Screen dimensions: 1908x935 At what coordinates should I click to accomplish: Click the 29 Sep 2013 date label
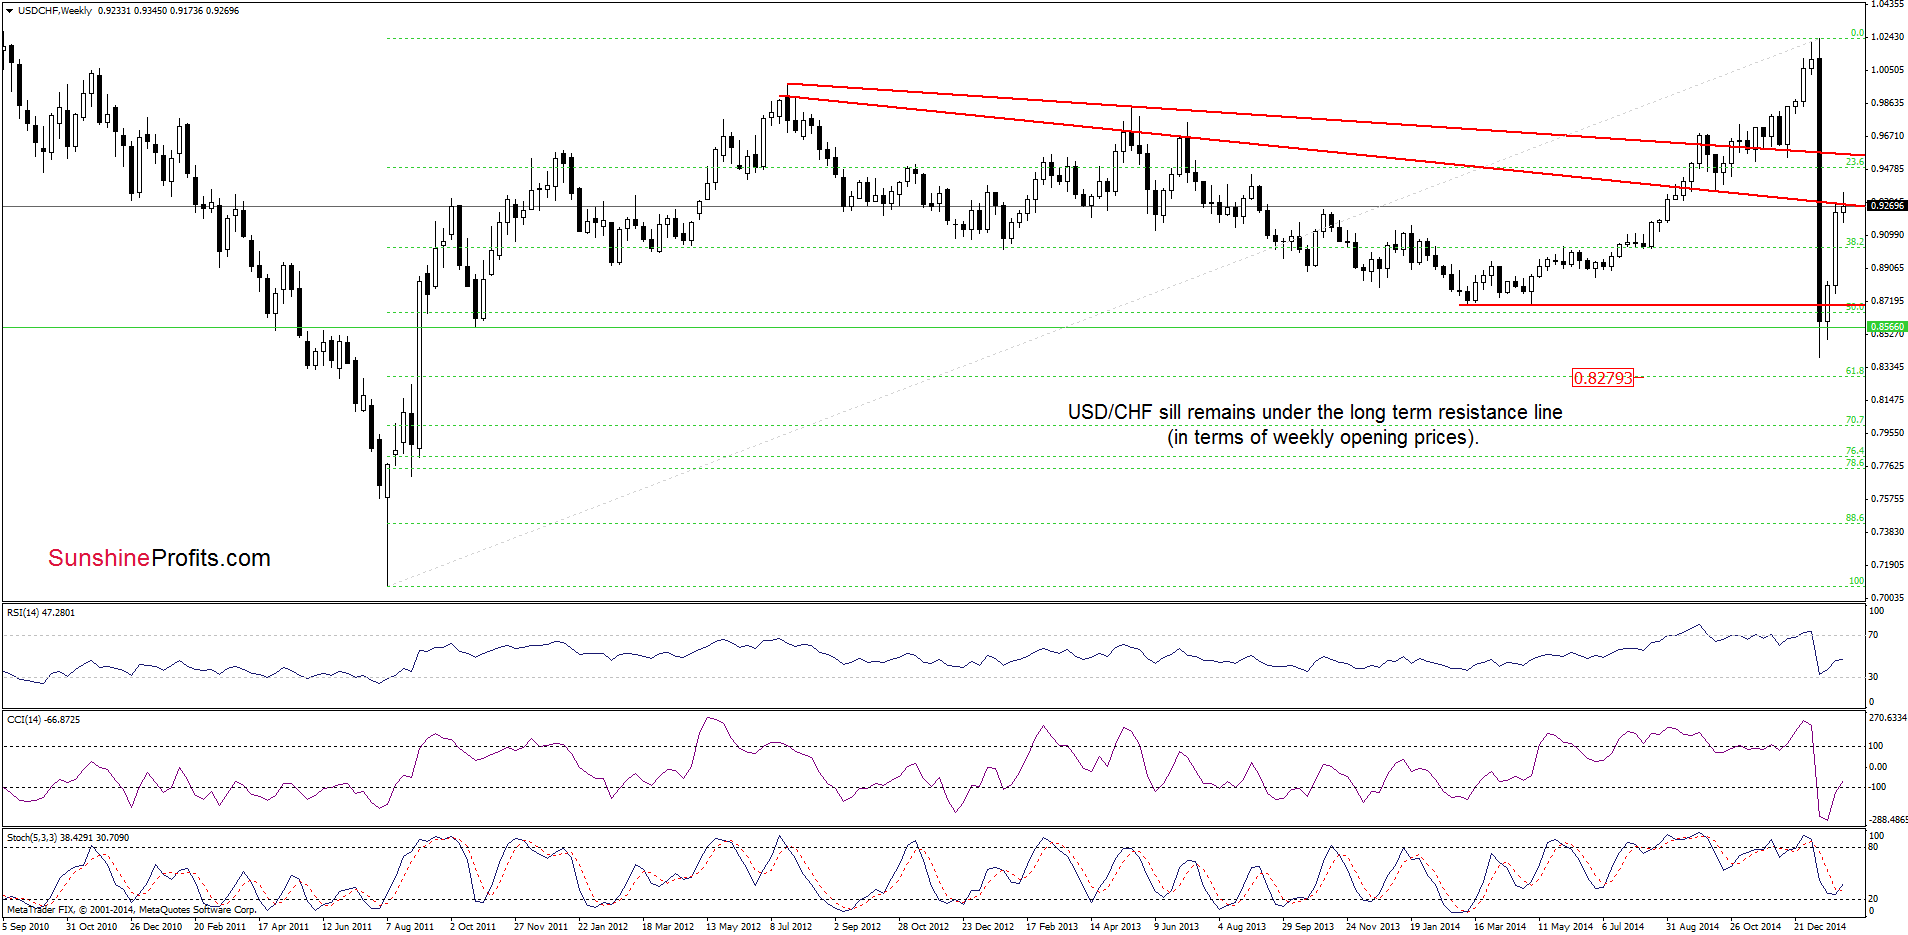pos(1308,927)
